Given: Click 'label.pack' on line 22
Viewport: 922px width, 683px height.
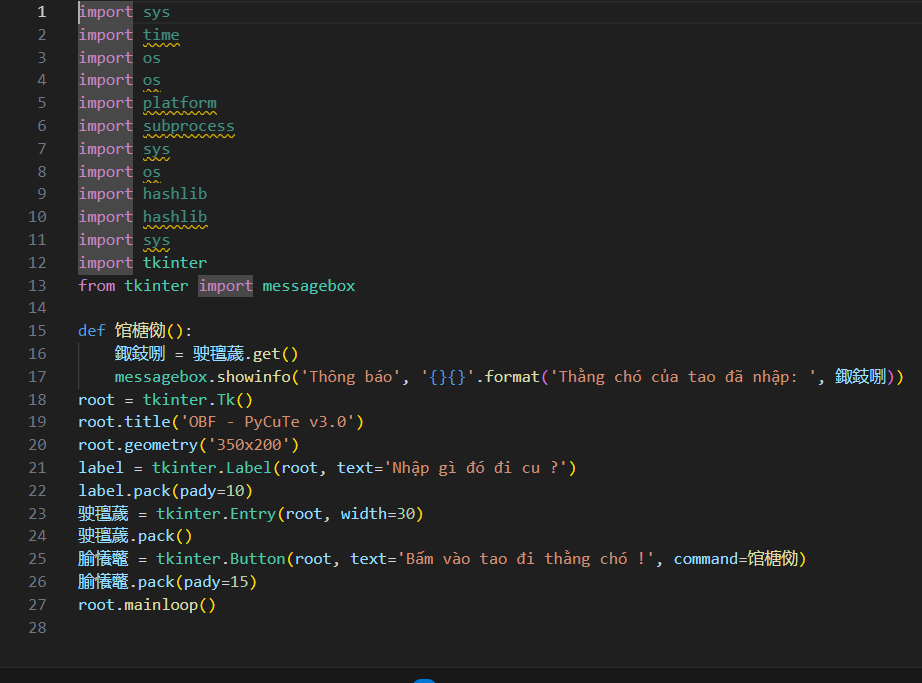Looking at the screenshot, I should (124, 491).
